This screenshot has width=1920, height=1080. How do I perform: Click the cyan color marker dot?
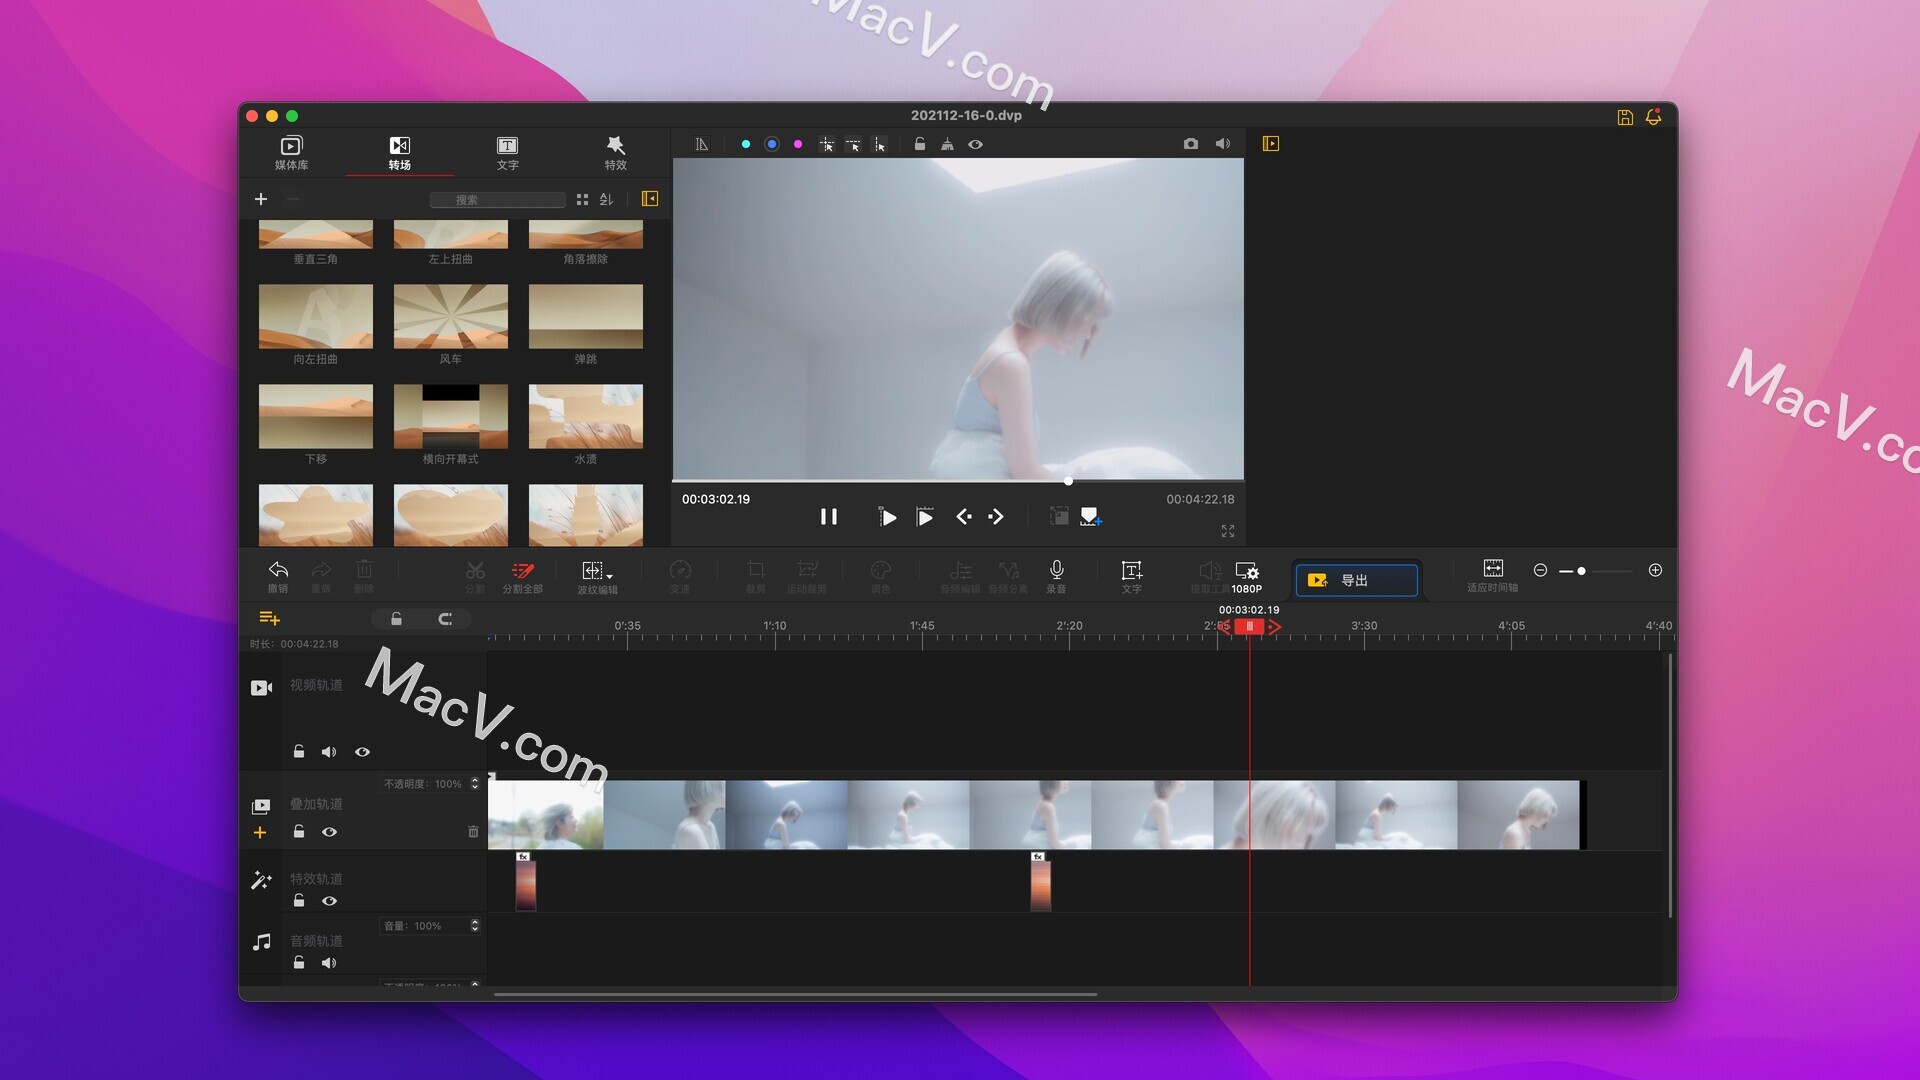click(x=746, y=144)
